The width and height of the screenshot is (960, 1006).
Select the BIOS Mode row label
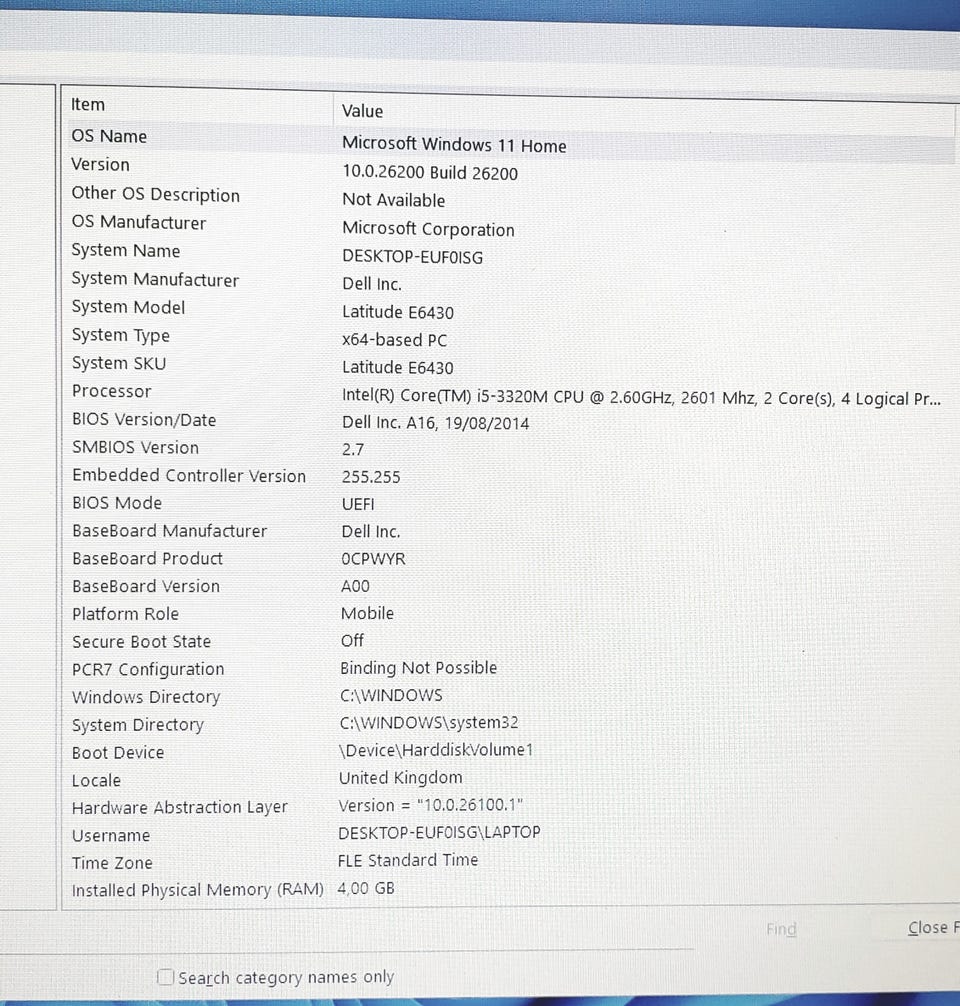[117, 503]
